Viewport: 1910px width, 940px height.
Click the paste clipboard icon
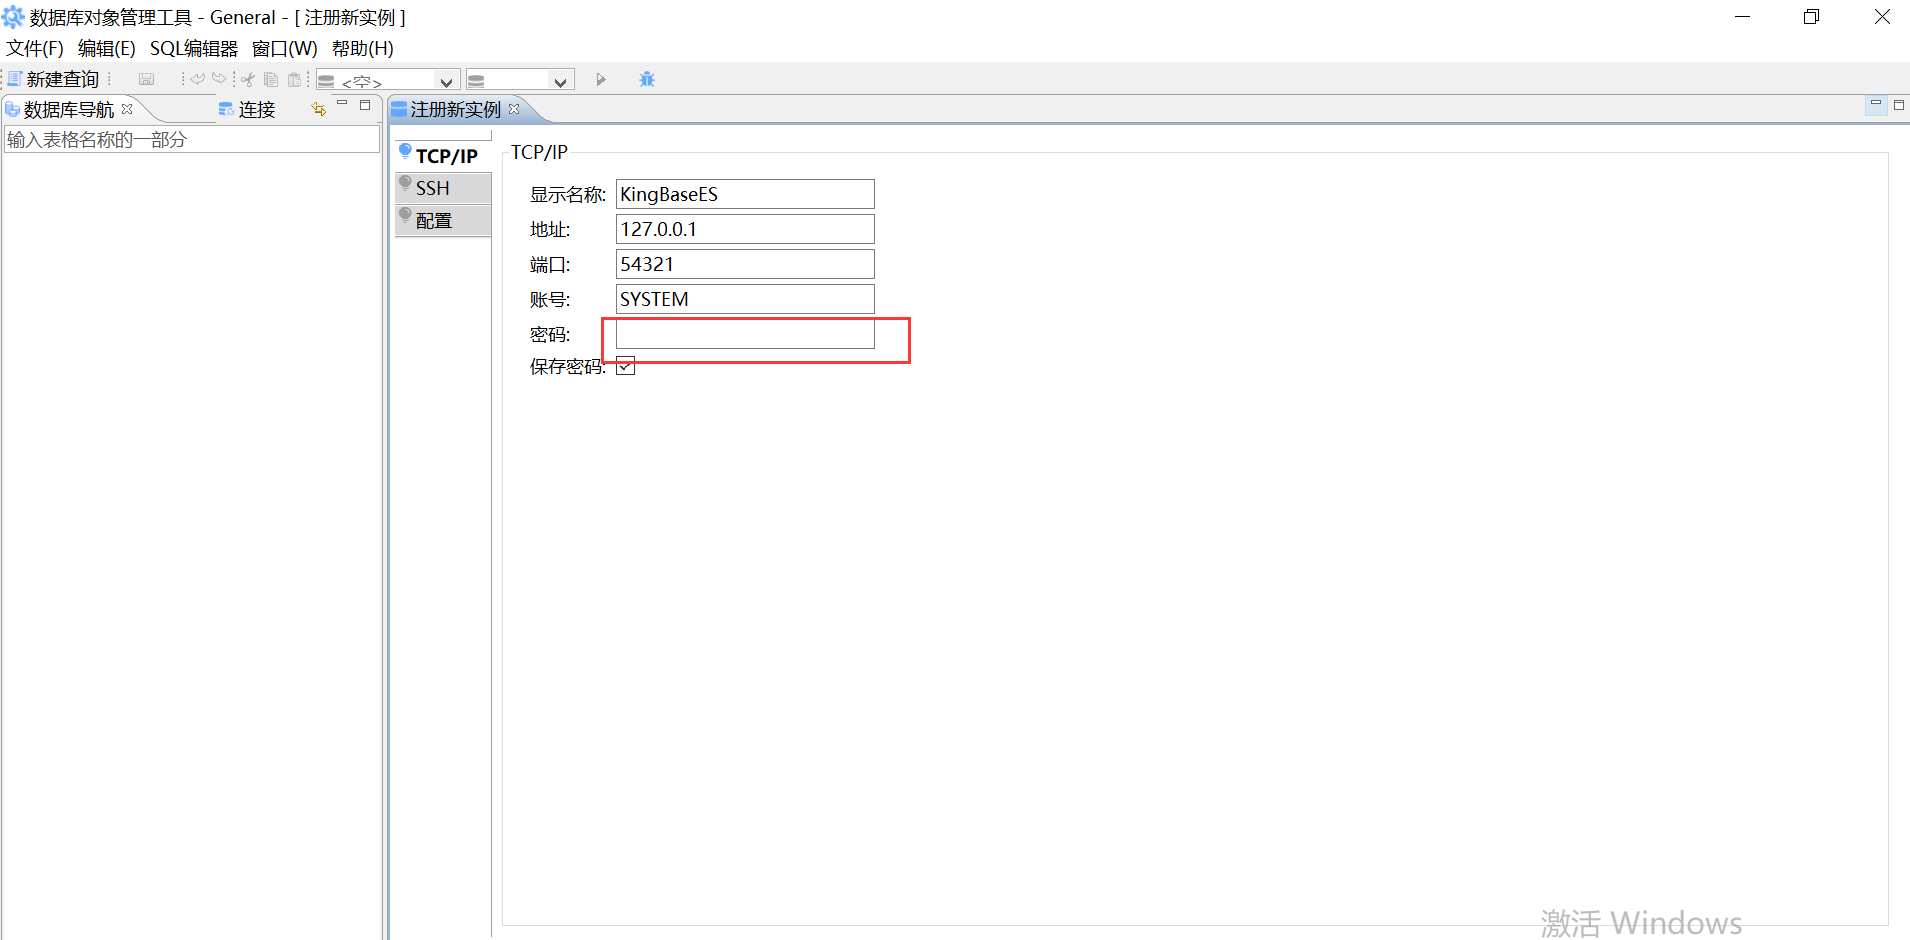tap(294, 79)
